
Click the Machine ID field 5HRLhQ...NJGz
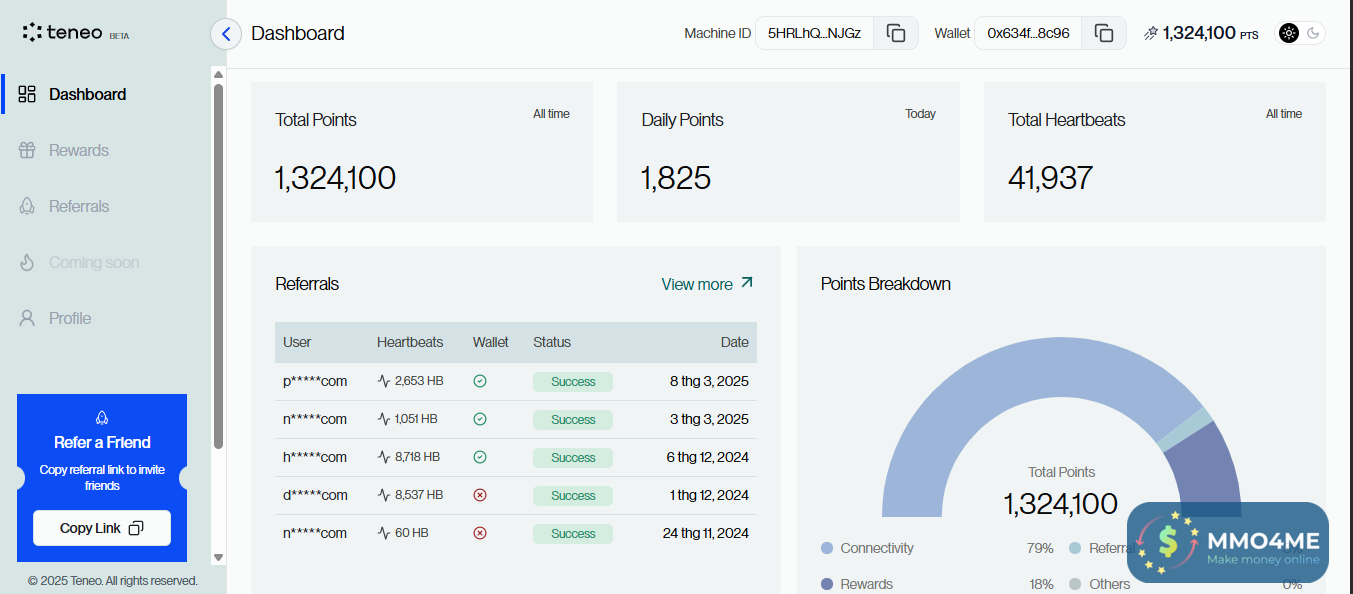coord(814,33)
